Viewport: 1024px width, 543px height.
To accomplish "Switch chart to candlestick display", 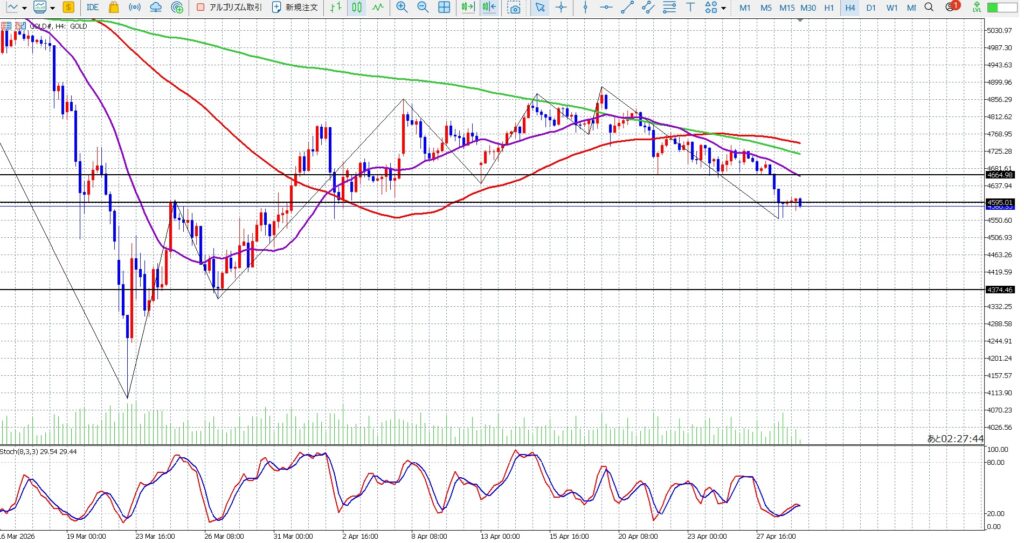I will point(357,8).
